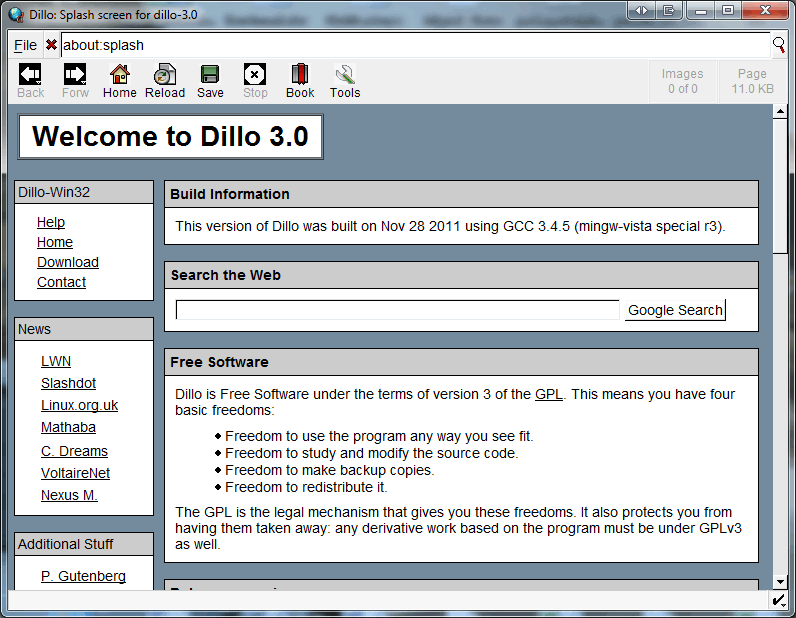Open the Slashdot news link
This screenshot has width=796, height=618.
[69, 383]
